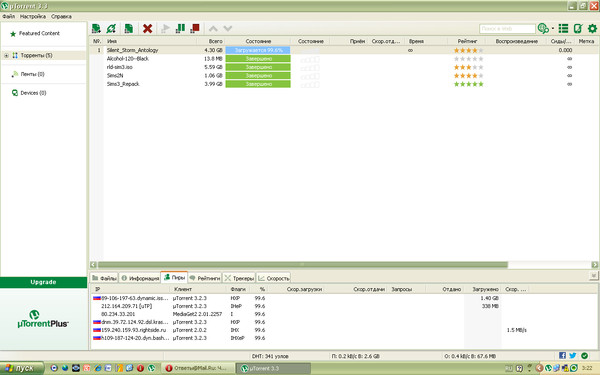
Task: Expand the Торренты (5) tree node
Action: click(6, 55)
